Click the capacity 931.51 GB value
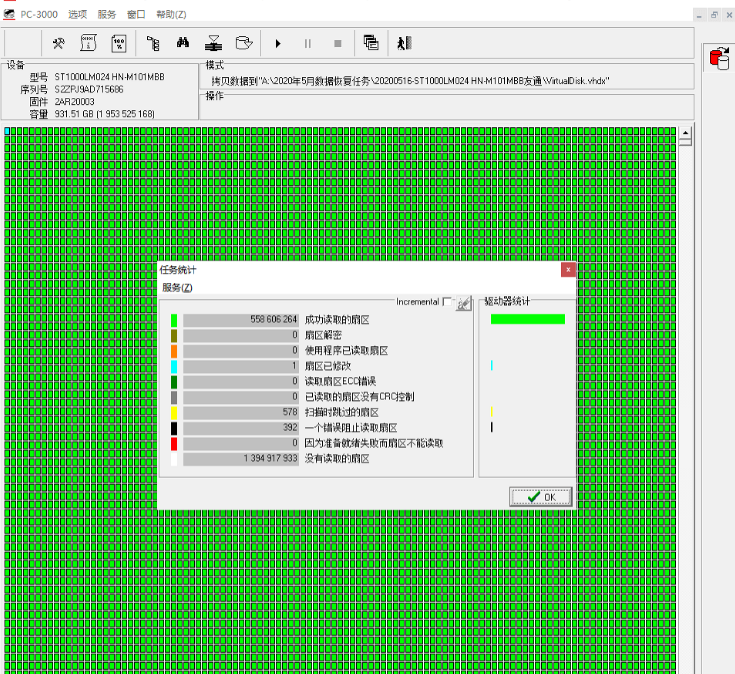Image resolution: width=735 pixels, height=674 pixels. [x=105, y=114]
